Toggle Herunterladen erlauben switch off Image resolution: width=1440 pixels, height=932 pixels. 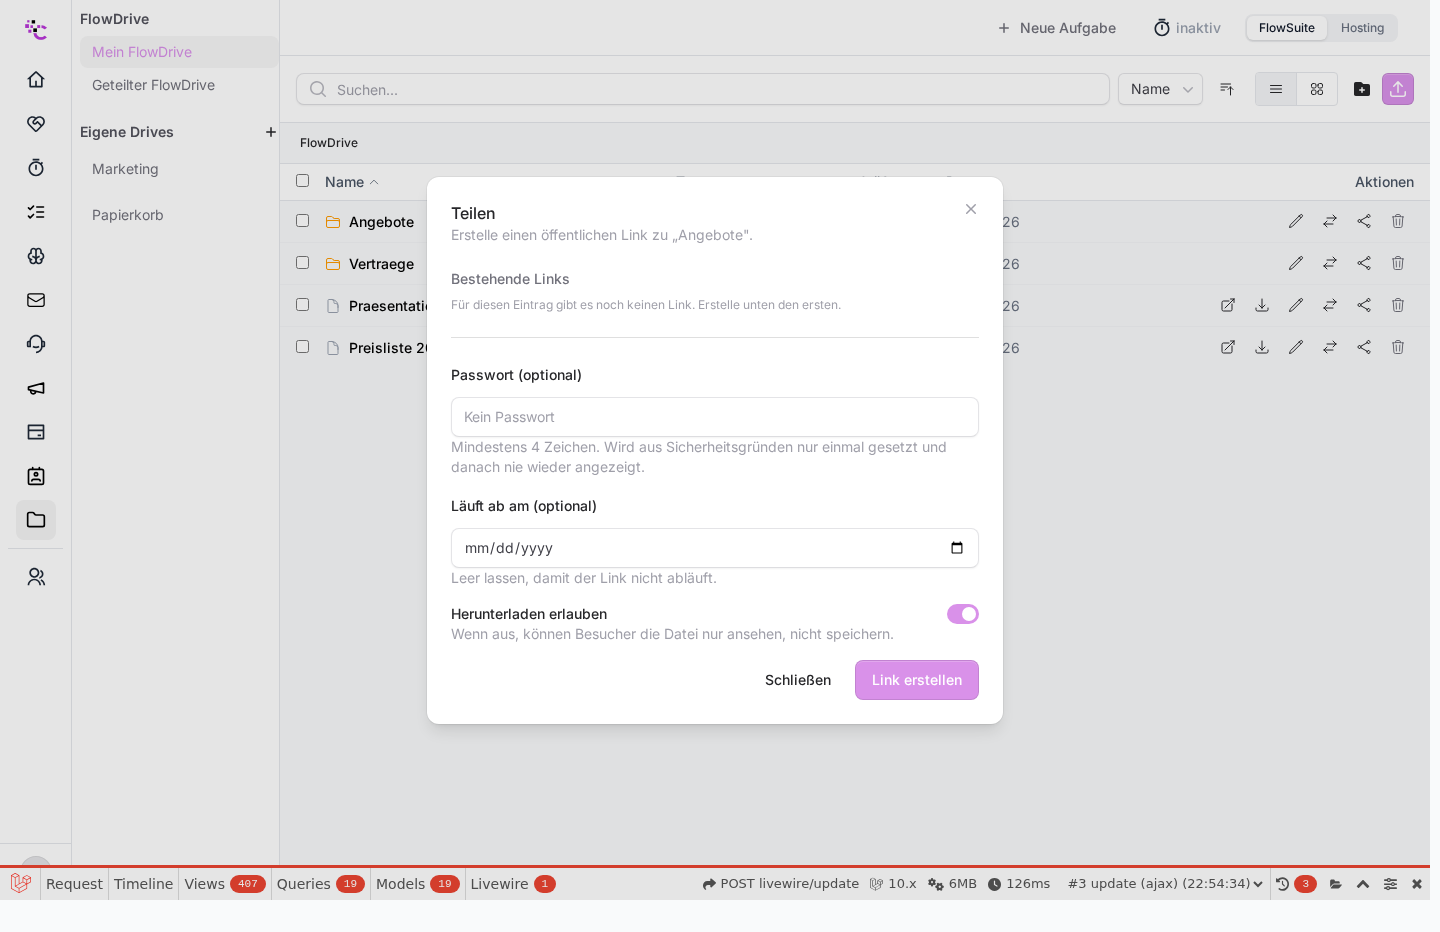[x=963, y=614]
